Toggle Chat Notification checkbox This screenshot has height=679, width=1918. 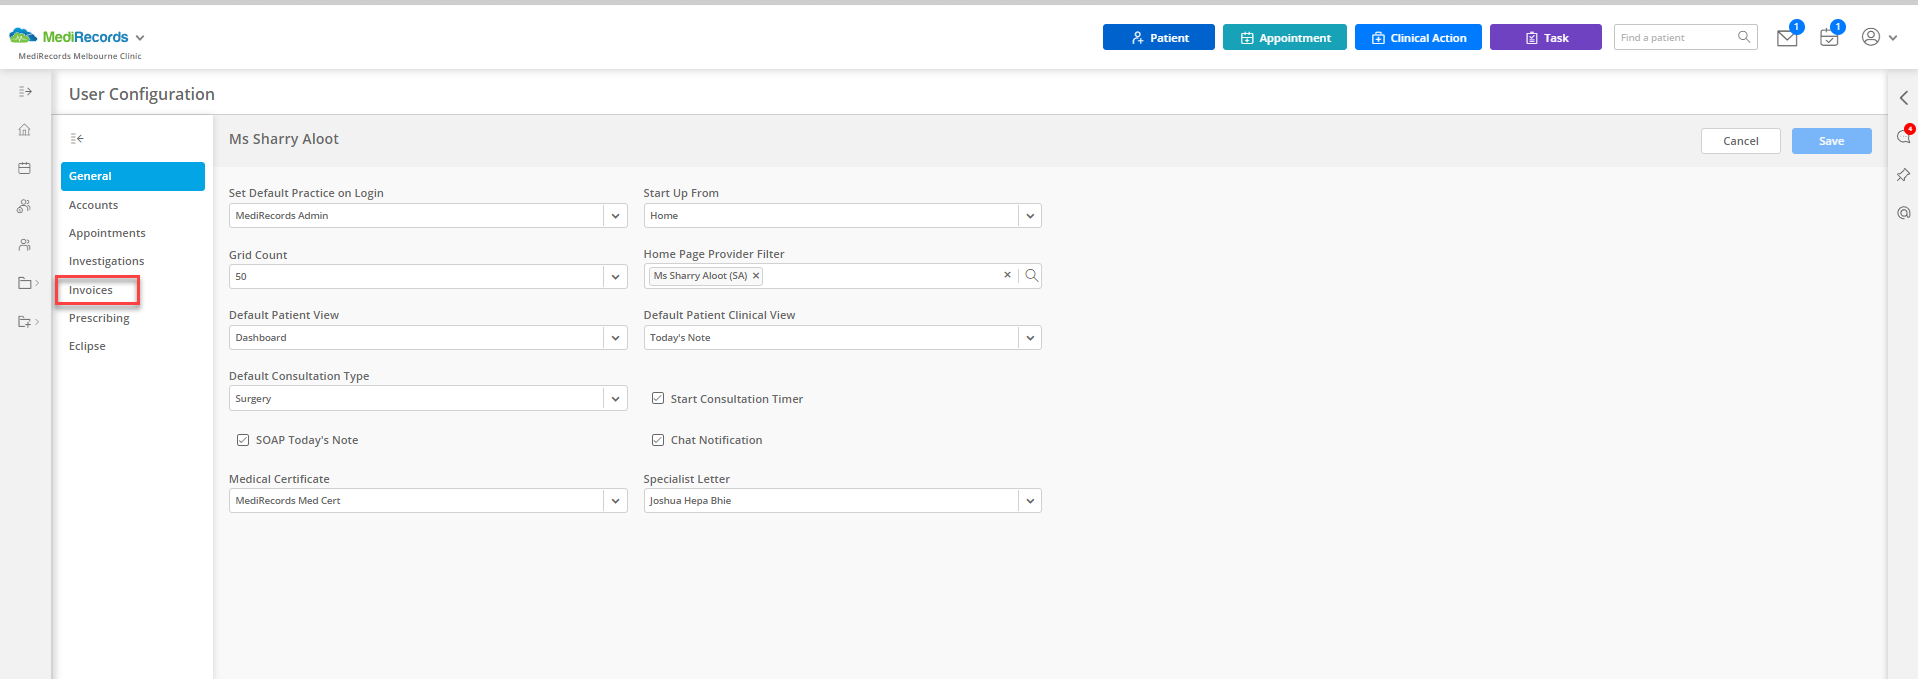[658, 439]
